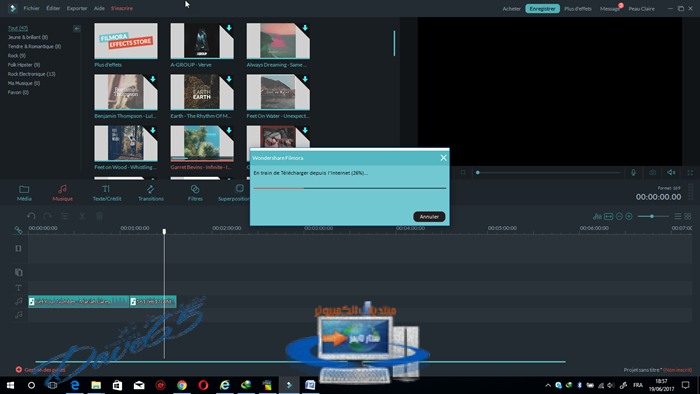Open the Exporter menu
The height and width of the screenshot is (394, 700).
[77, 8]
